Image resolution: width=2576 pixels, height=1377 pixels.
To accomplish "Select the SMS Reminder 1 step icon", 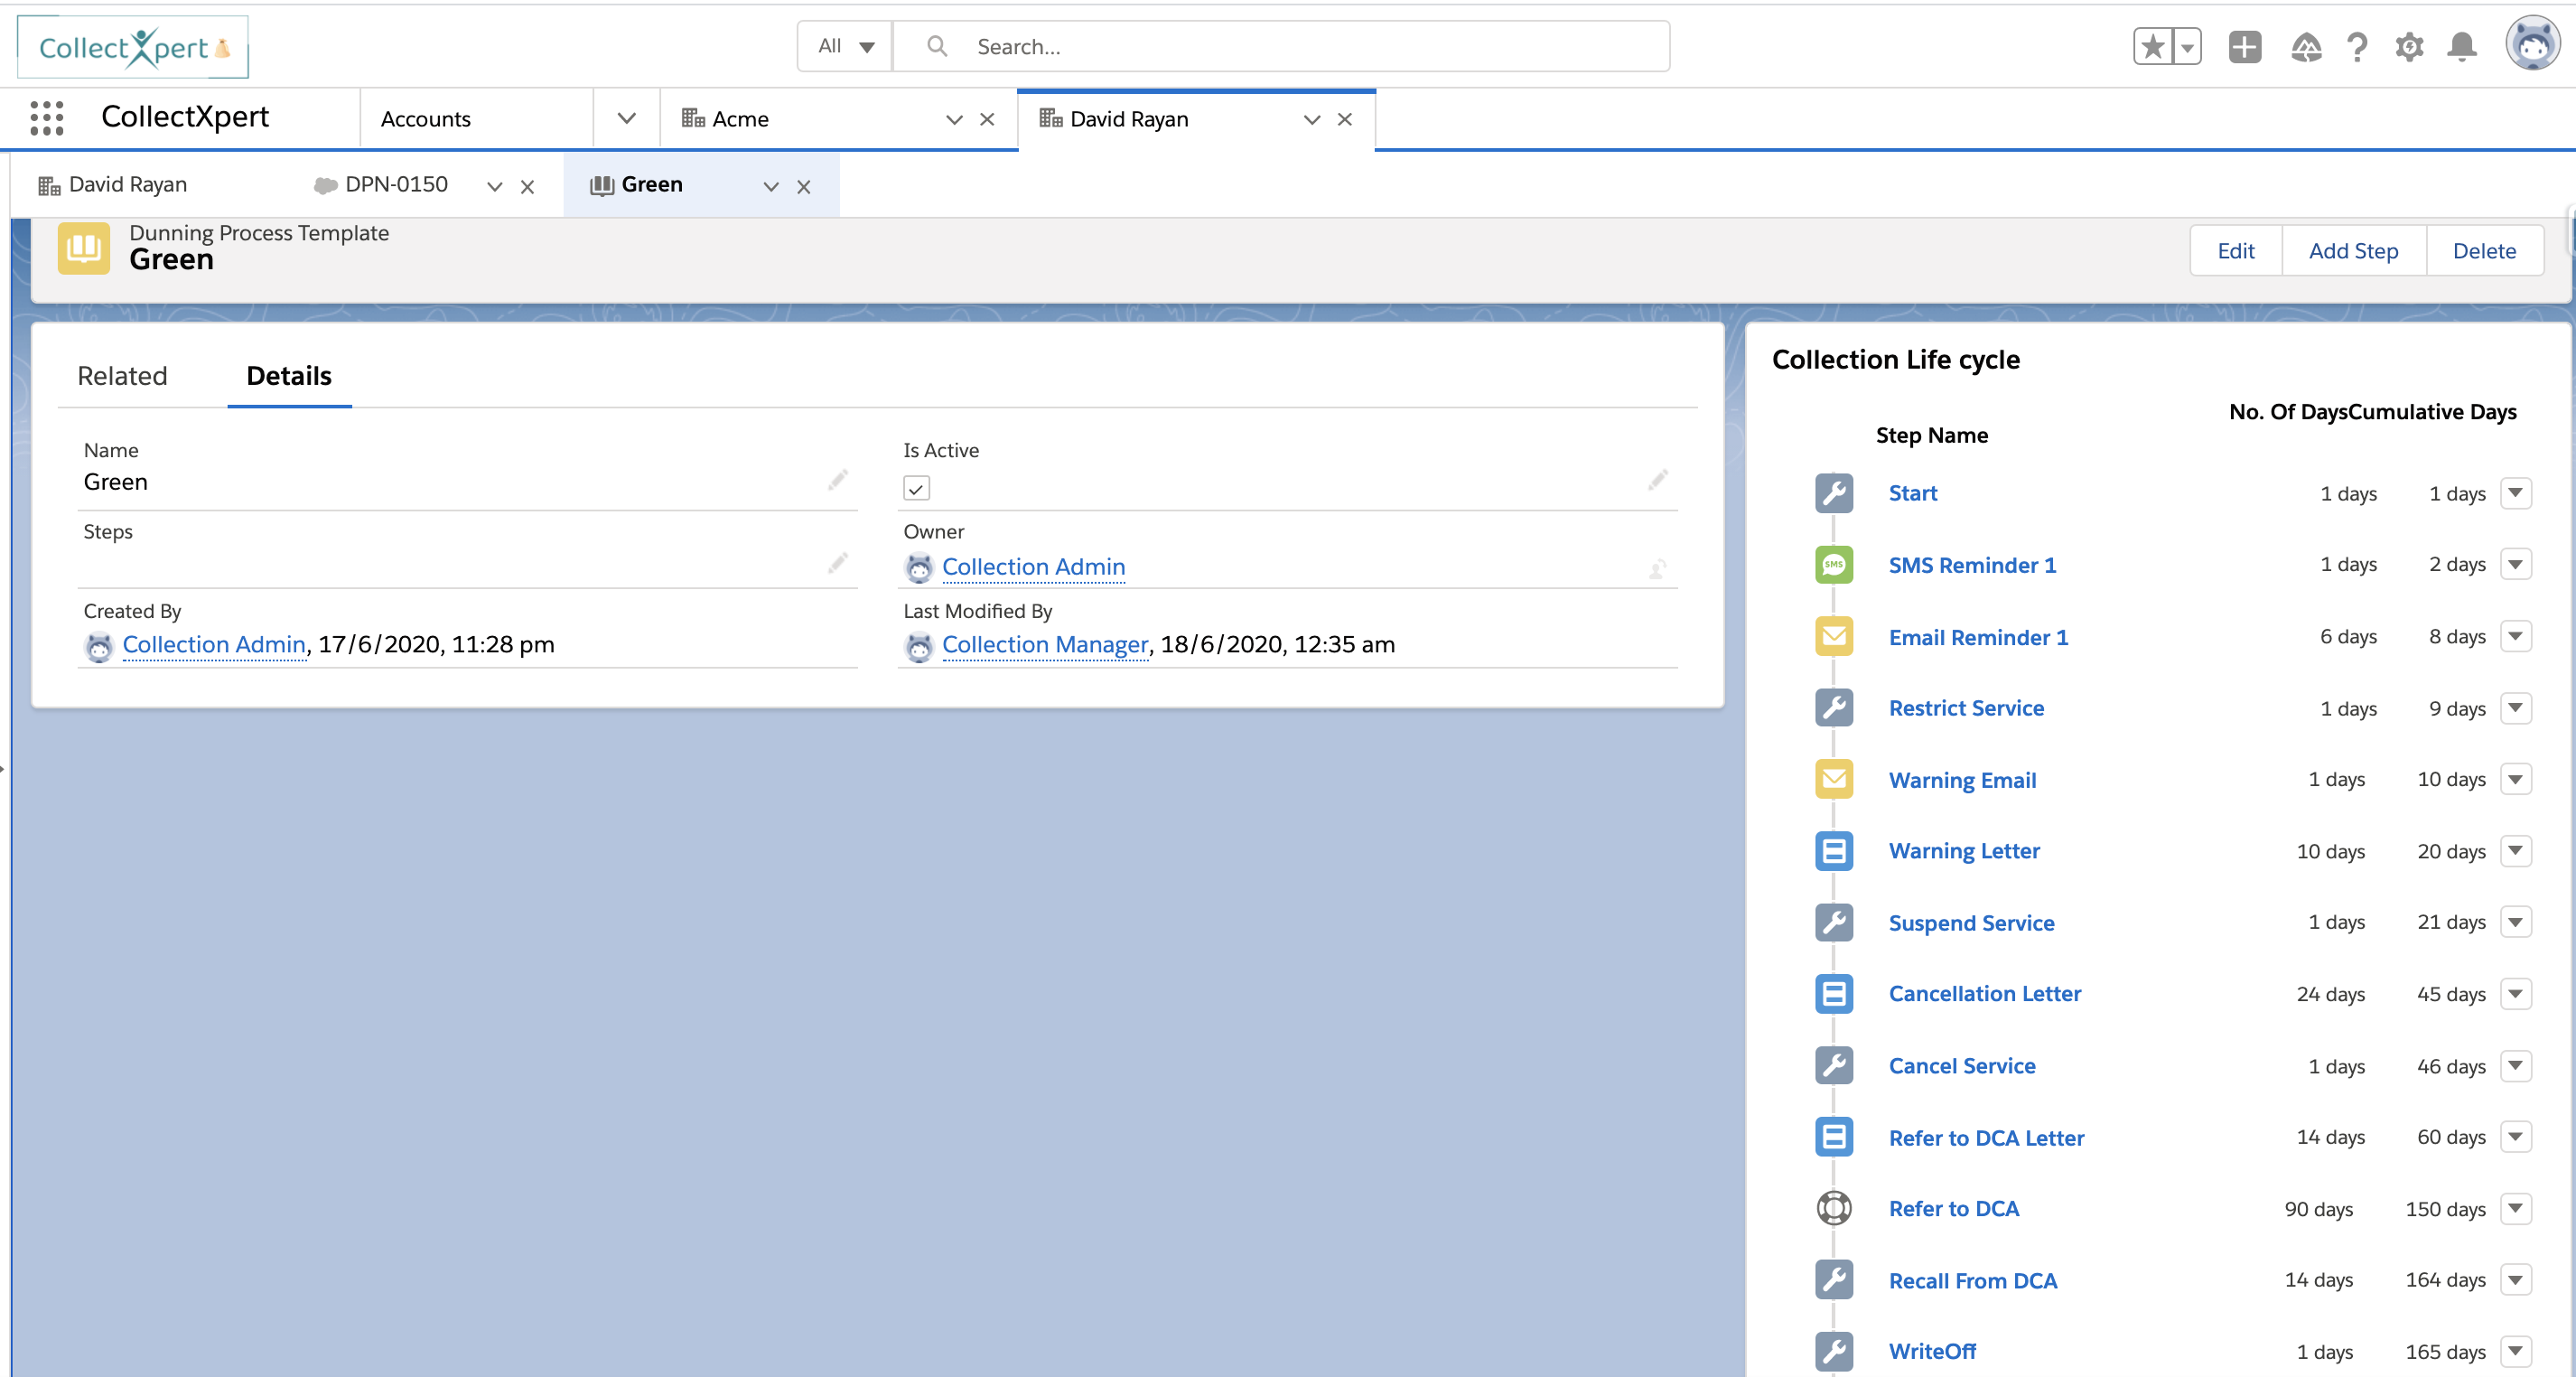I will coord(1834,564).
